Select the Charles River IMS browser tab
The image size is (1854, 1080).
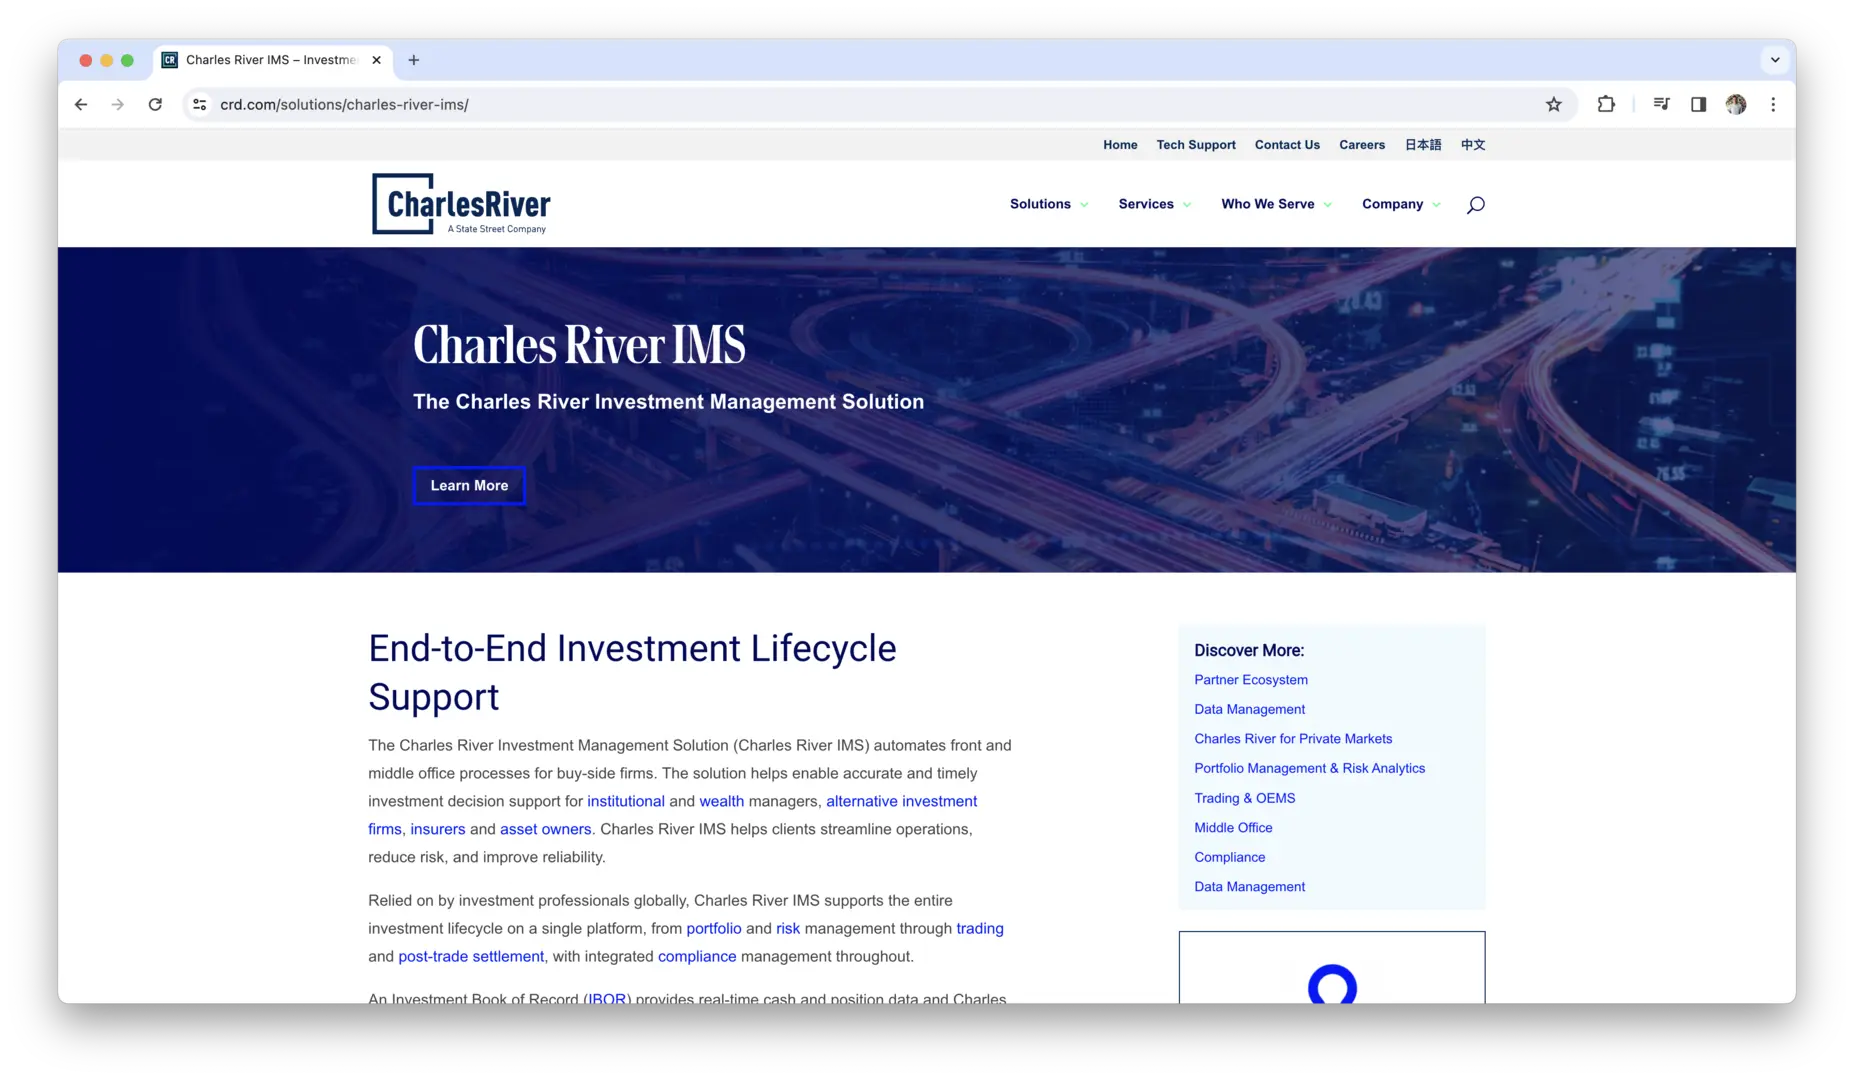pyautogui.click(x=272, y=60)
